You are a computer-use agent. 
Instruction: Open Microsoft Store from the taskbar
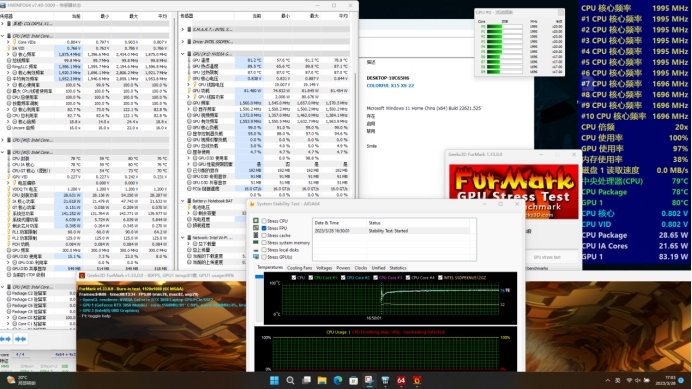coord(353,380)
